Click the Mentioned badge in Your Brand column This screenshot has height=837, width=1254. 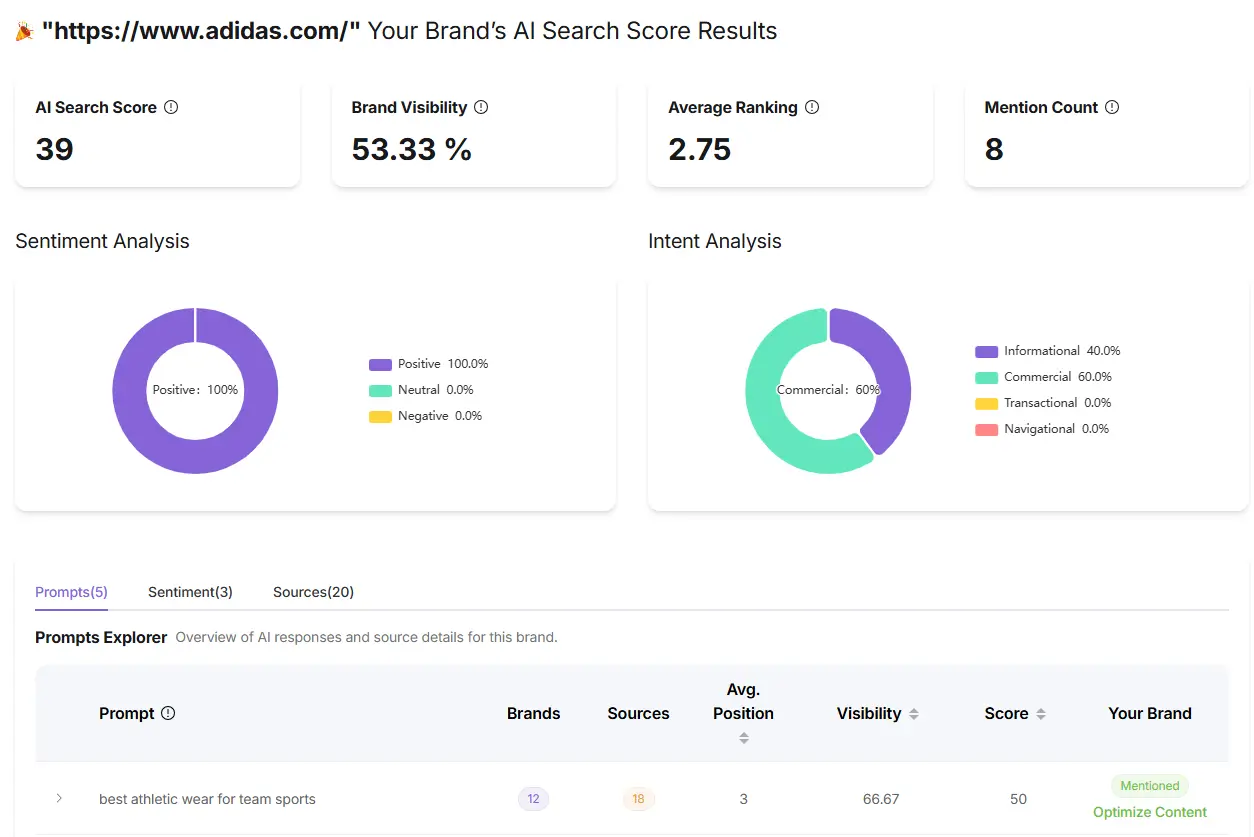point(1150,786)
